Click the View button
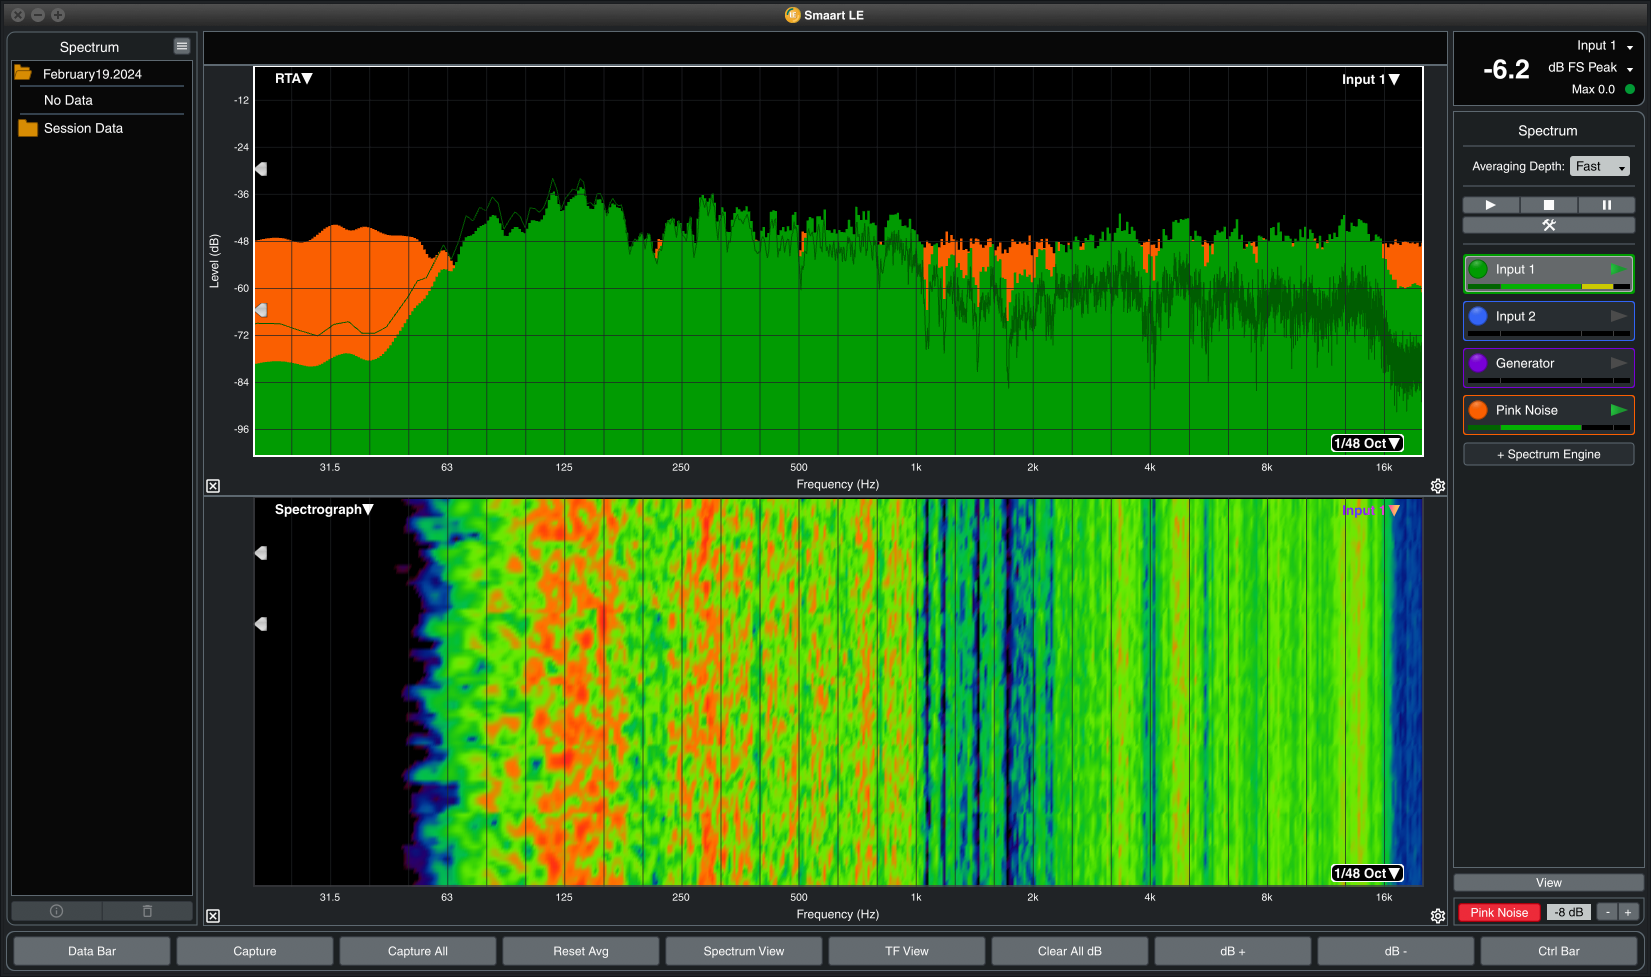The height and width of the screenshot is (977, 1651). point(1549,882)
